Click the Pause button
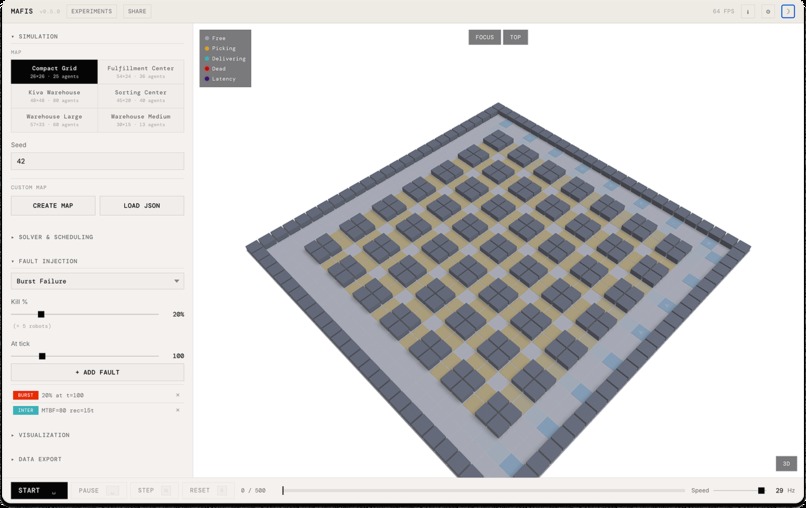This screenshot has width=806, height=508. [98, 491]
